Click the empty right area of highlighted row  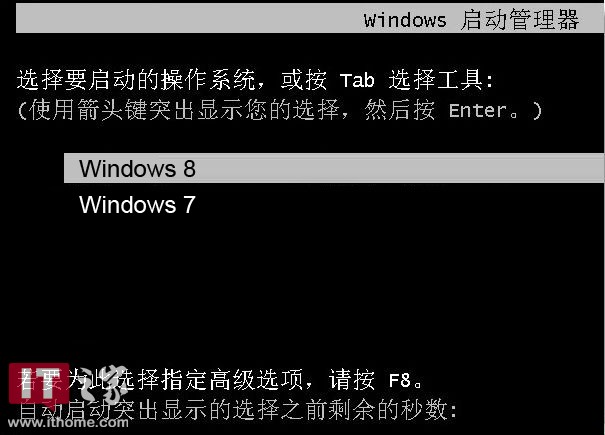(400, 168)
